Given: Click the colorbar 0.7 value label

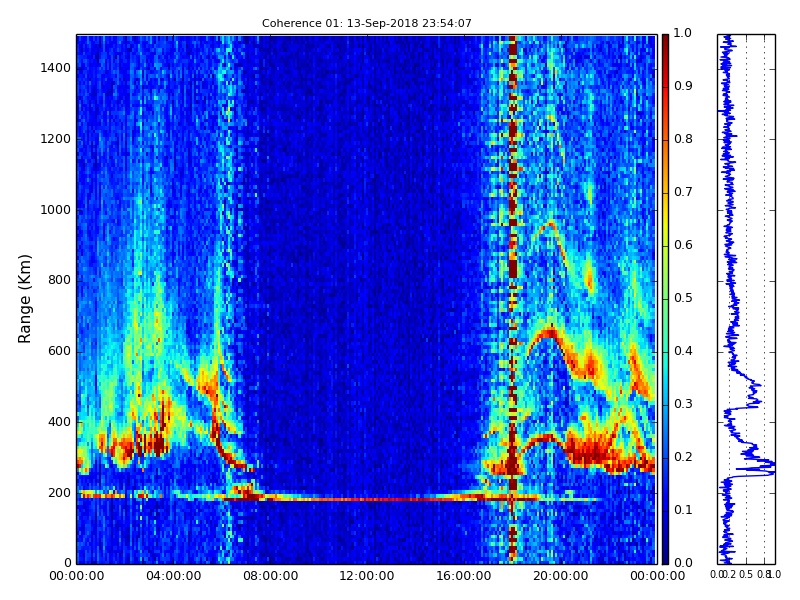Looking at the screenshot, I should tap(683, 192).
